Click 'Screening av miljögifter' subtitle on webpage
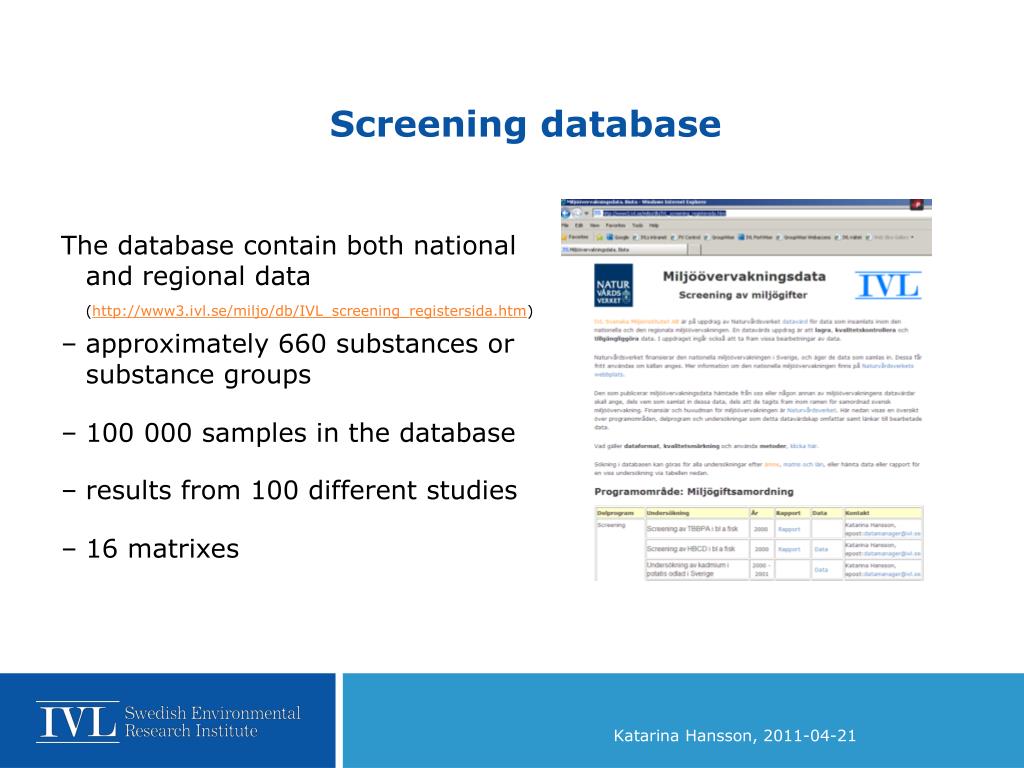 point(743,295)
